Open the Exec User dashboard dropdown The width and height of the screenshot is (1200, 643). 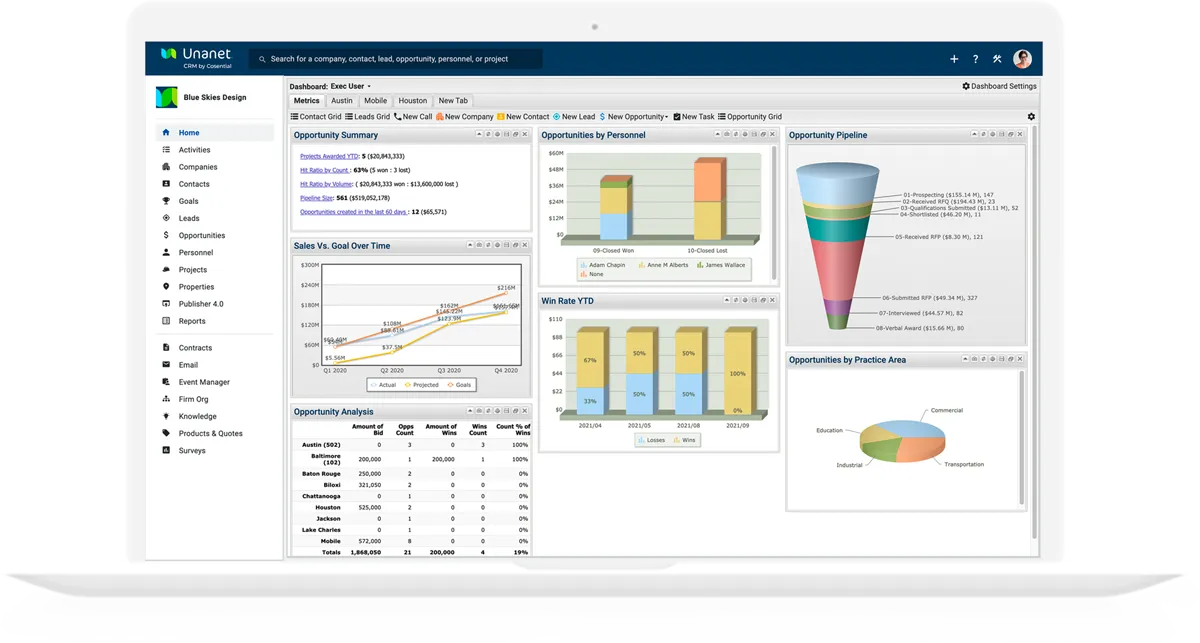pos(351,87)
